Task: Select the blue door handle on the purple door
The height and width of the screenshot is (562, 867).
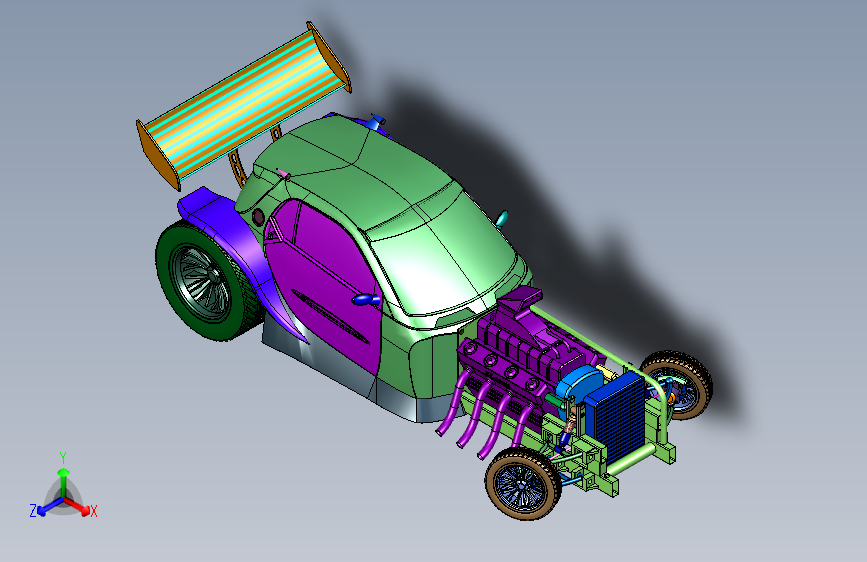Action: [366, 300]
